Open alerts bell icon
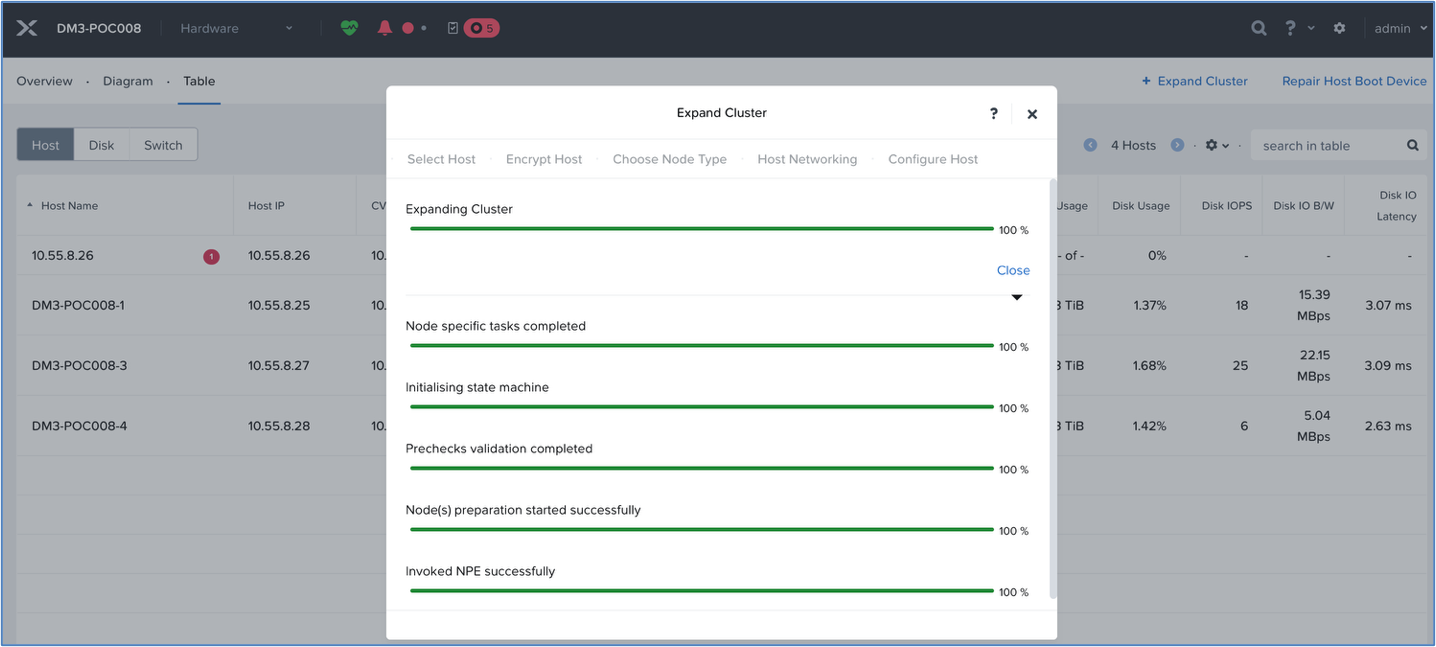This screenshot has width=1436, height=647. pos(385,28)
